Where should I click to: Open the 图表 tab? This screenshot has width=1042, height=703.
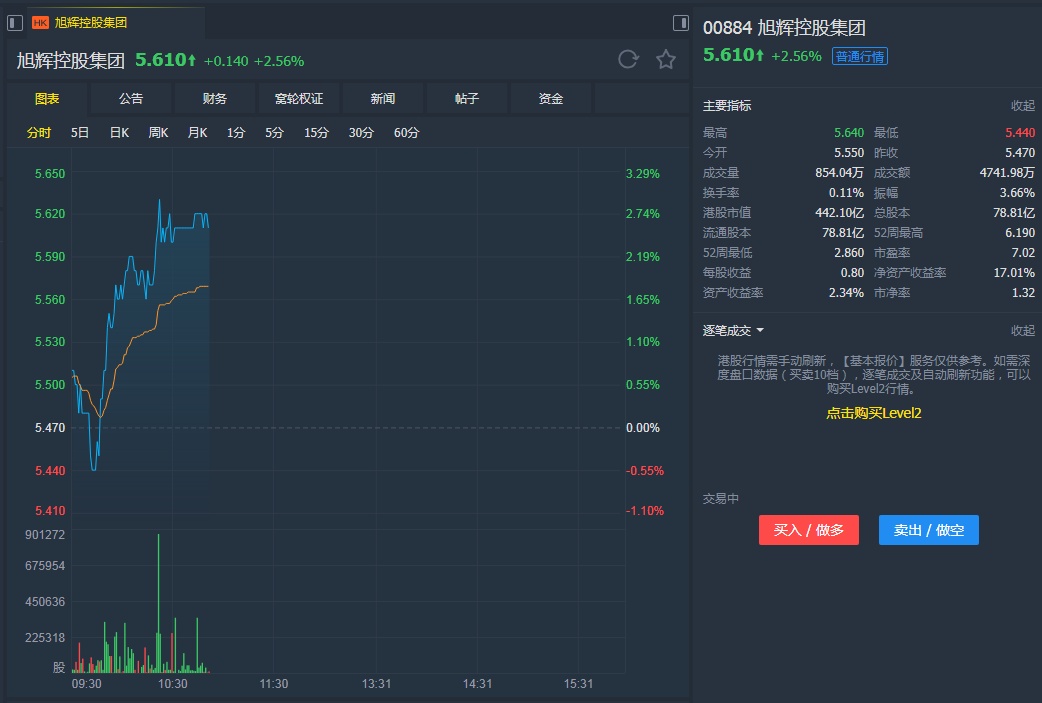pyautogui.click(x=47, y=99)
